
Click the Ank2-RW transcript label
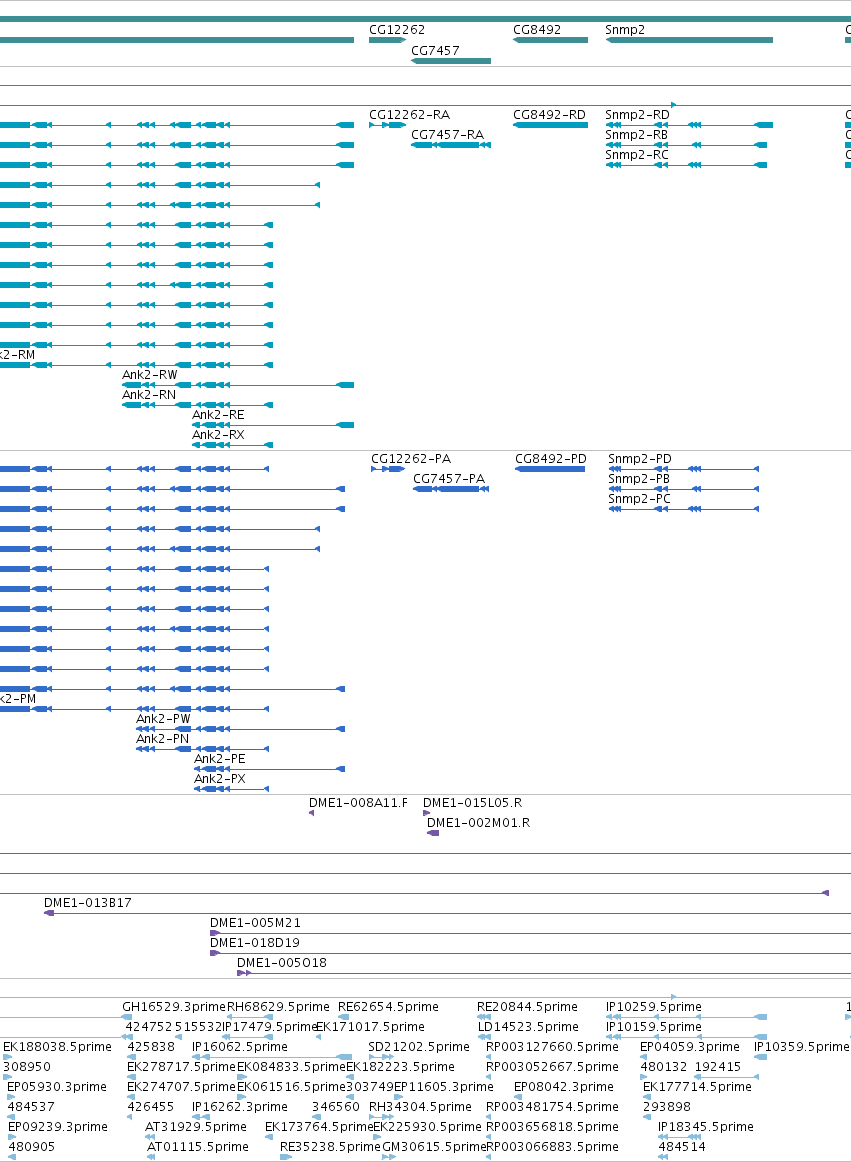pos(150,375)
